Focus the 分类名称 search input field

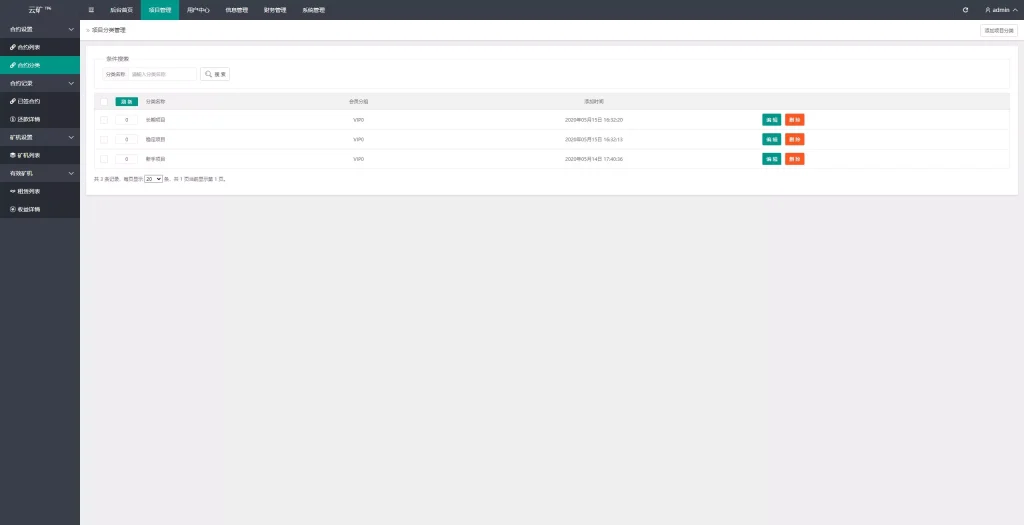click(162, 74)
